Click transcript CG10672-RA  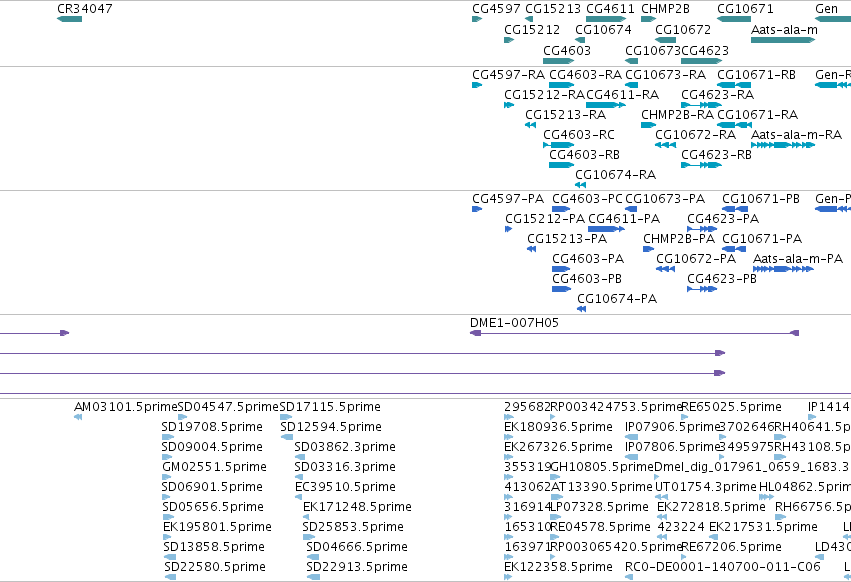(665, 145)
